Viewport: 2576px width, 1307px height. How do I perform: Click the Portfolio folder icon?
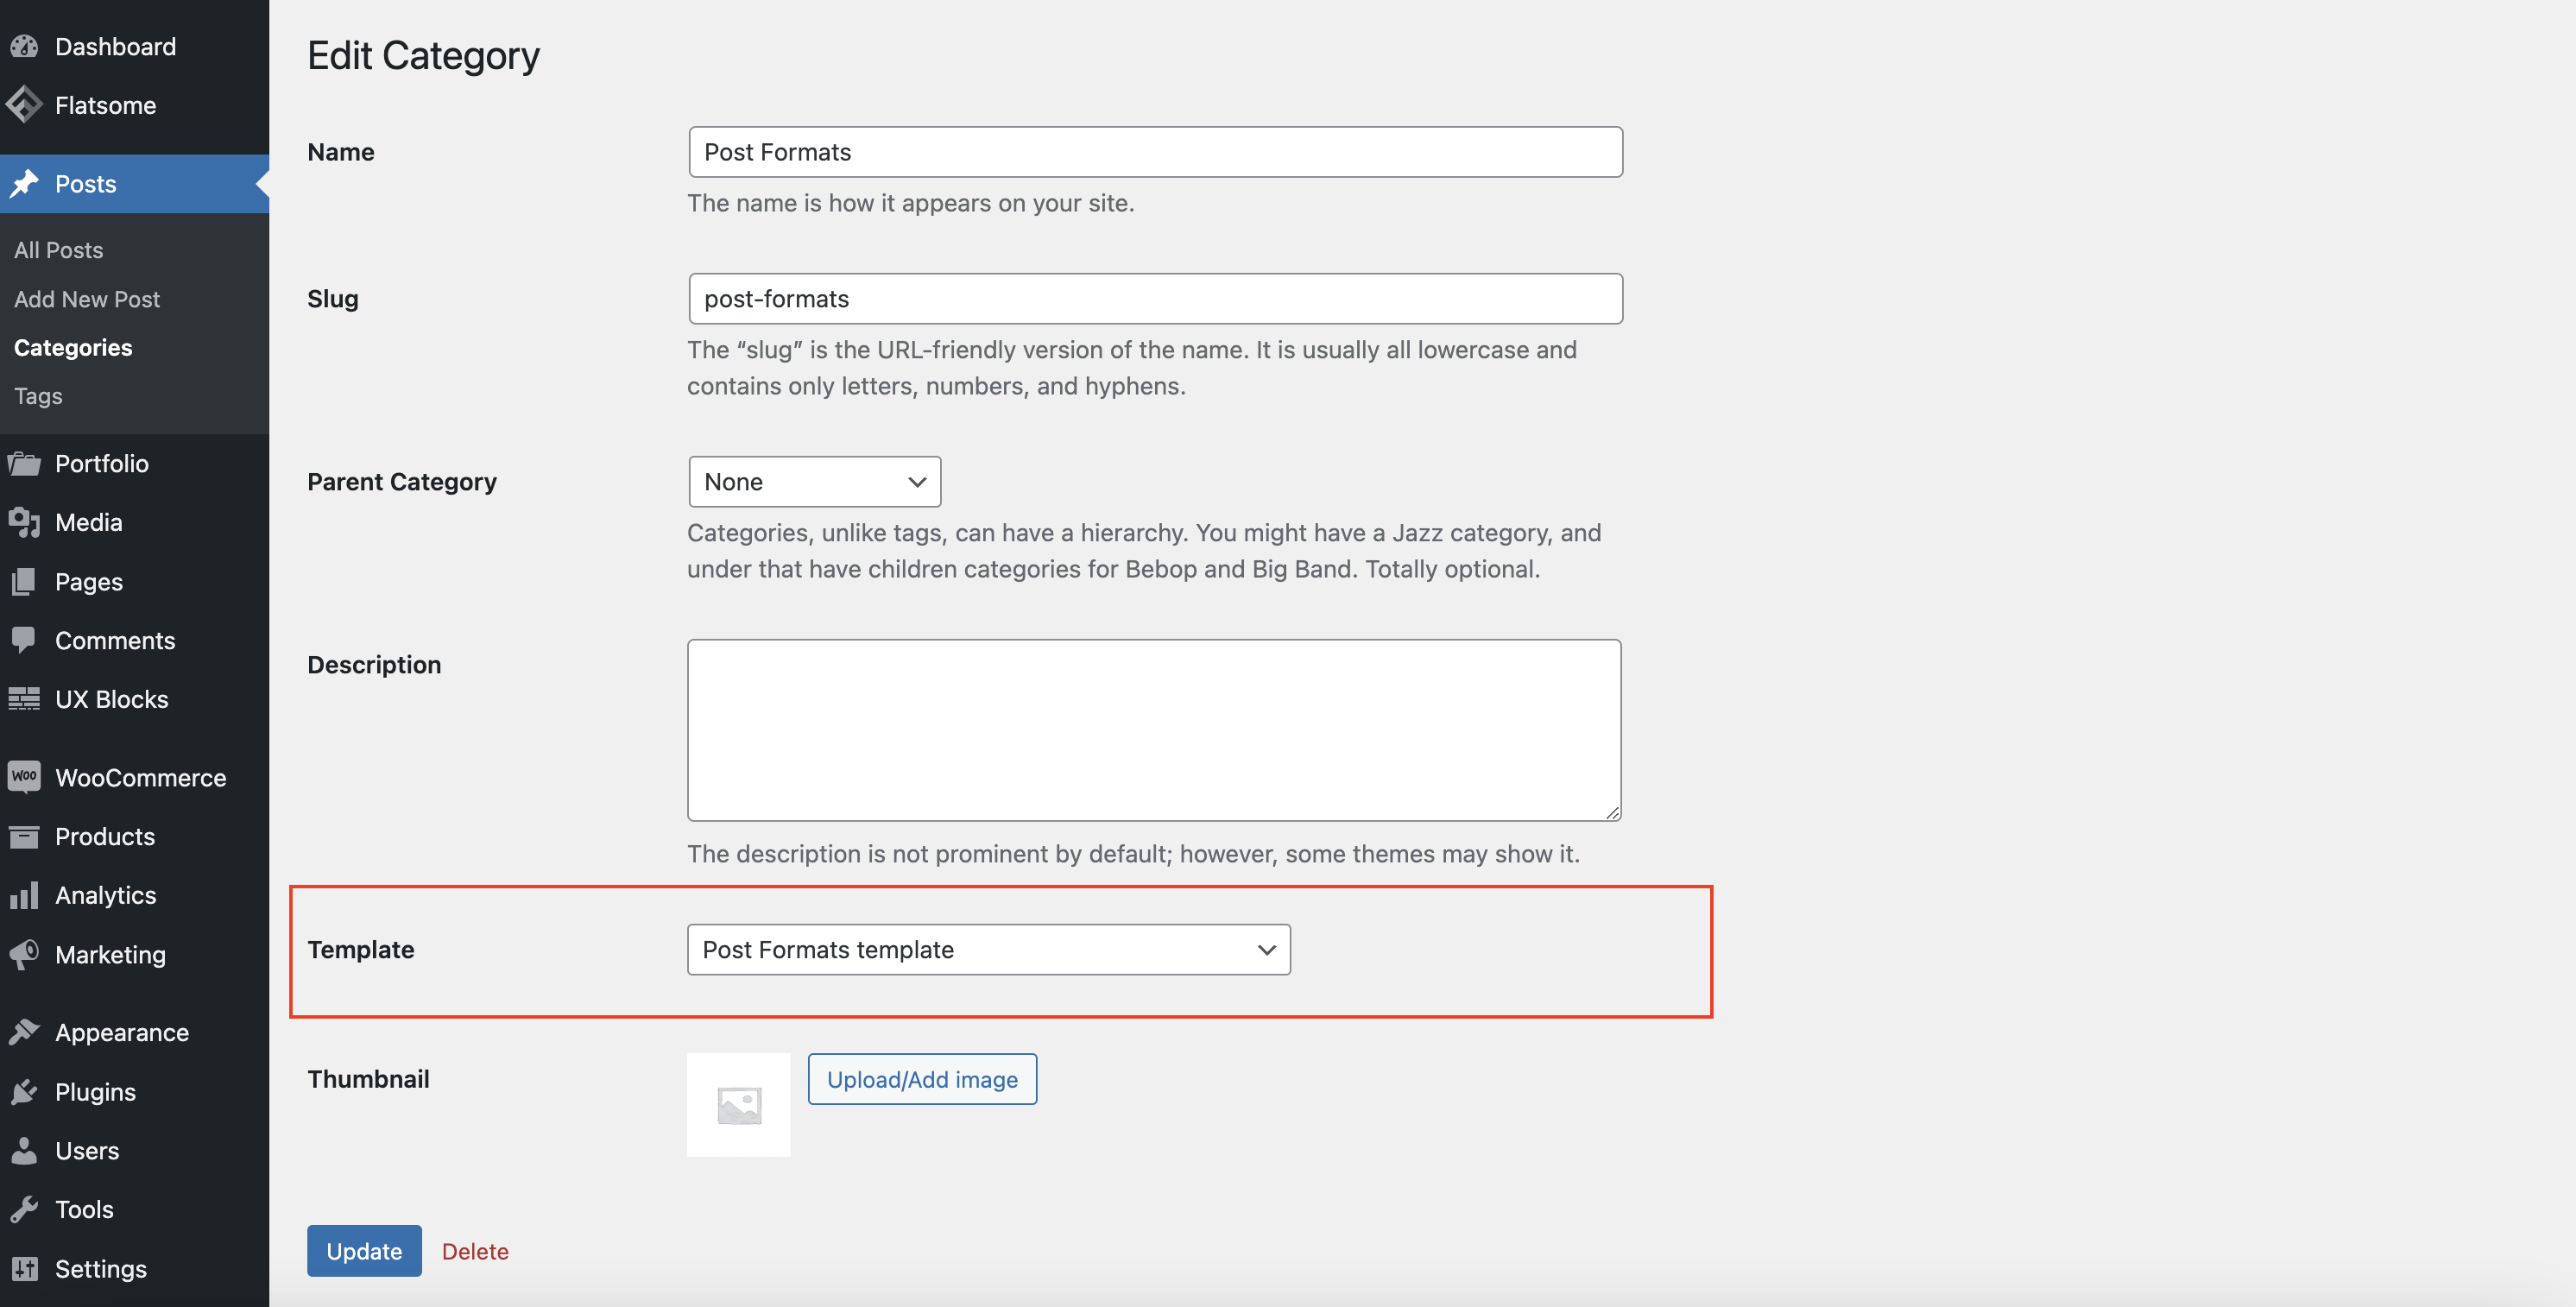pos(24,464)
